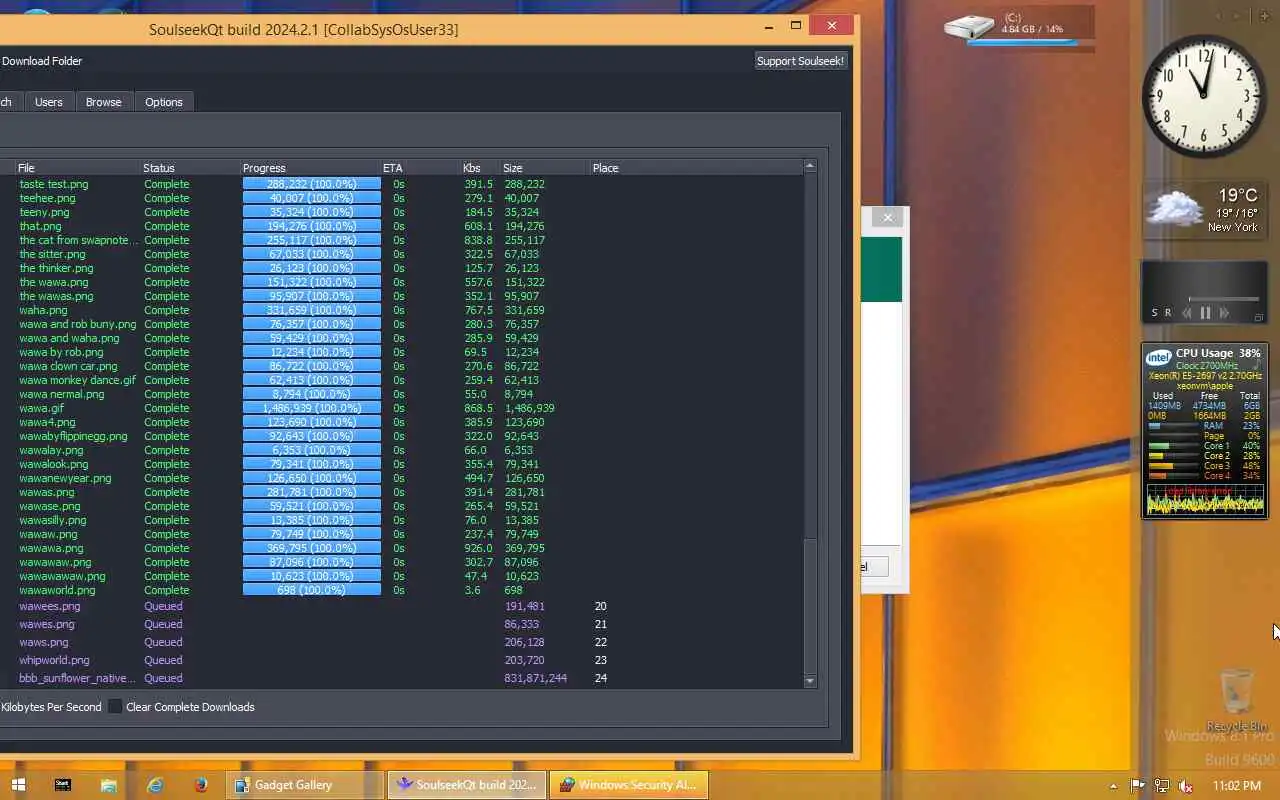Select wawa clown car.png file
Viewport: 1280px width, 800px height.
pyautogui.click(x=68, y=366)
